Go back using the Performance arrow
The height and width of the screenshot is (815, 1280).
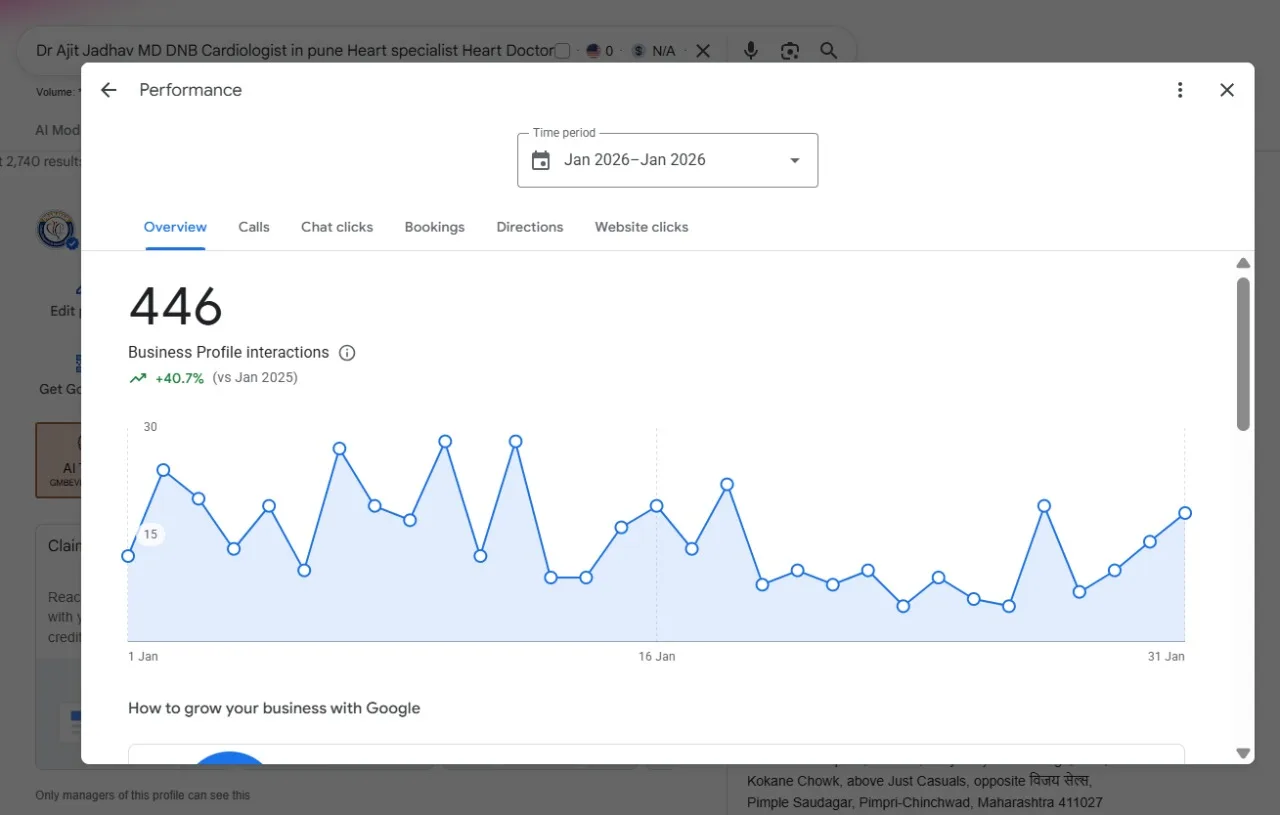(x=108, y=90)
